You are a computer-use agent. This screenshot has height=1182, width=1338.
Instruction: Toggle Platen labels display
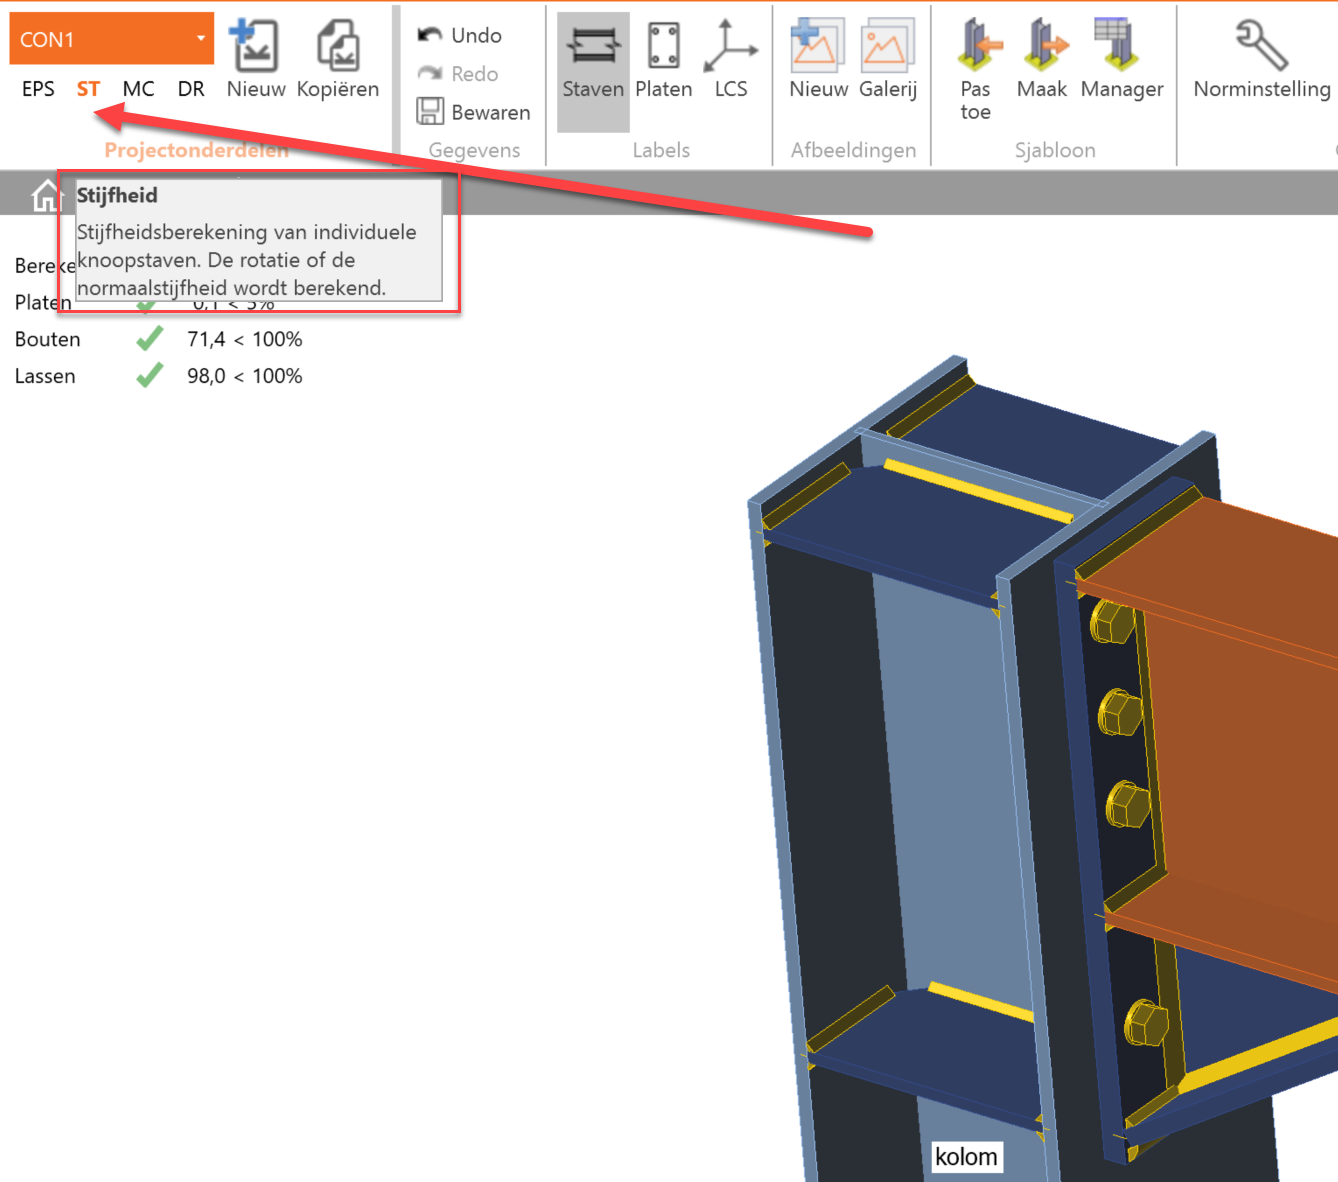pos(663,62)
